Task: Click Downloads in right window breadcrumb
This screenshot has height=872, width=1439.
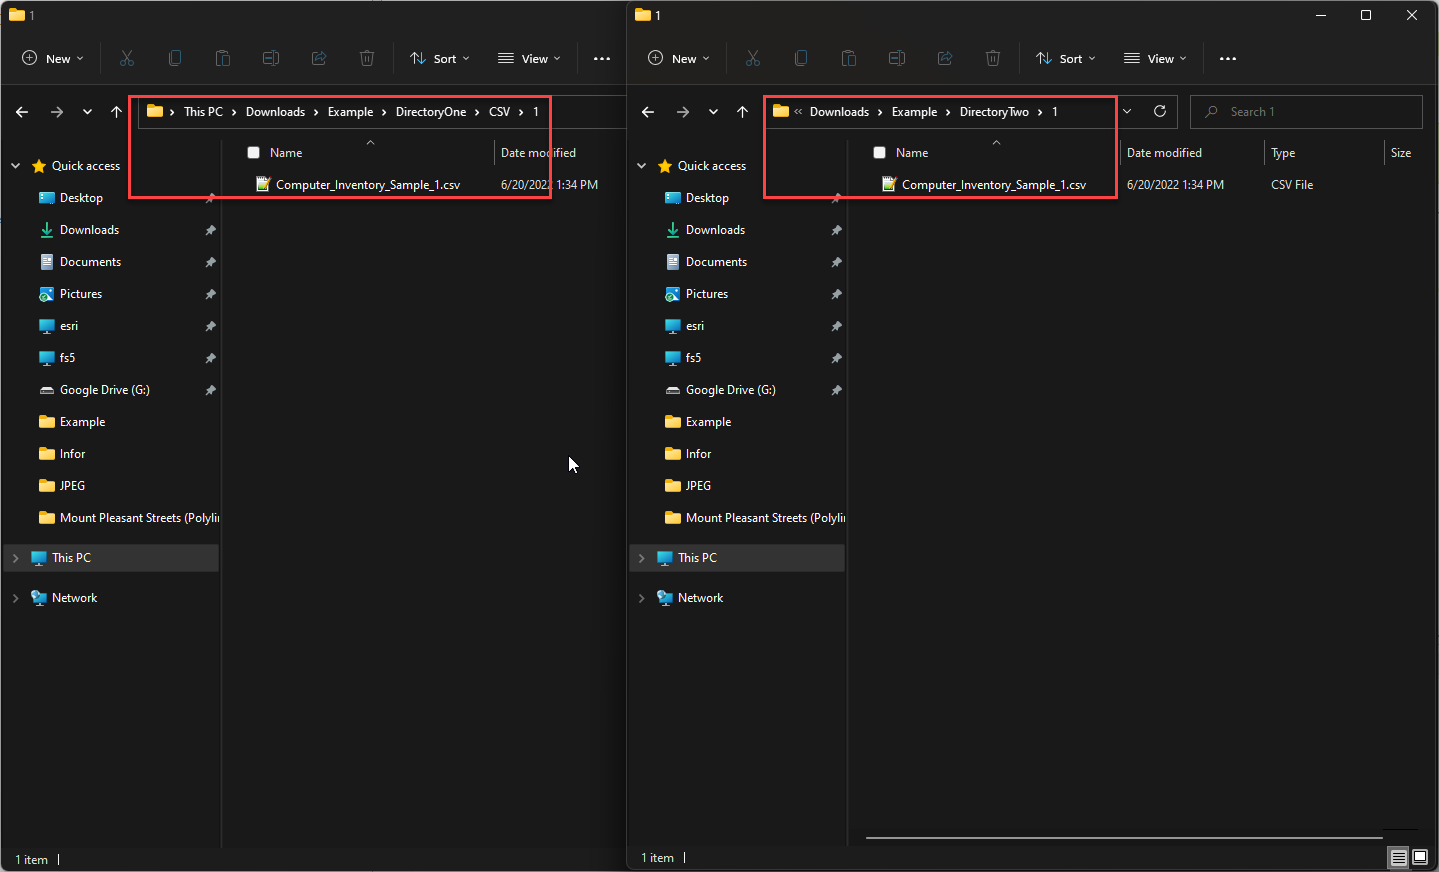Action: tap(839, 112)
